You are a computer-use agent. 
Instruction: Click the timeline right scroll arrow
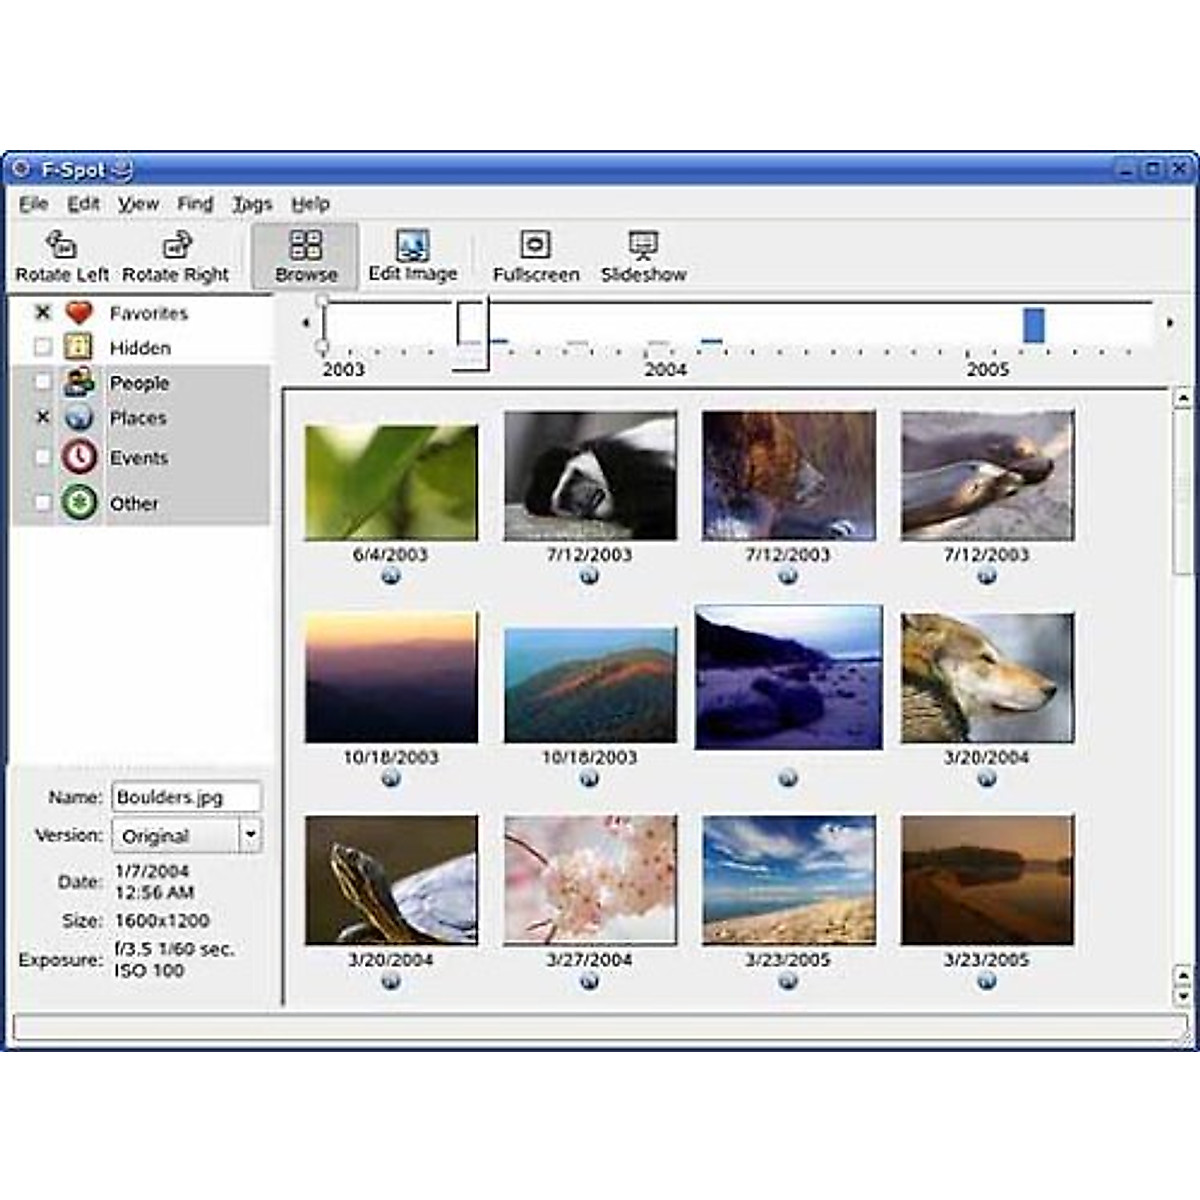1170,323
